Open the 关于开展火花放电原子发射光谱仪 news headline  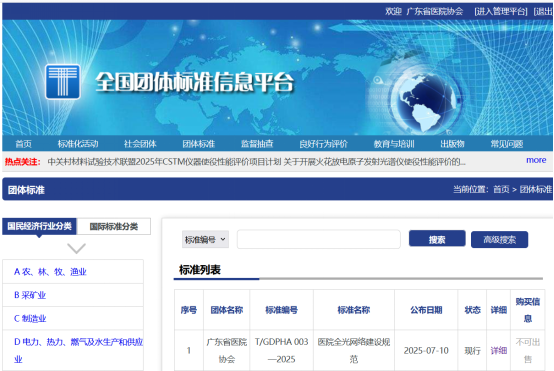[375, 162]
